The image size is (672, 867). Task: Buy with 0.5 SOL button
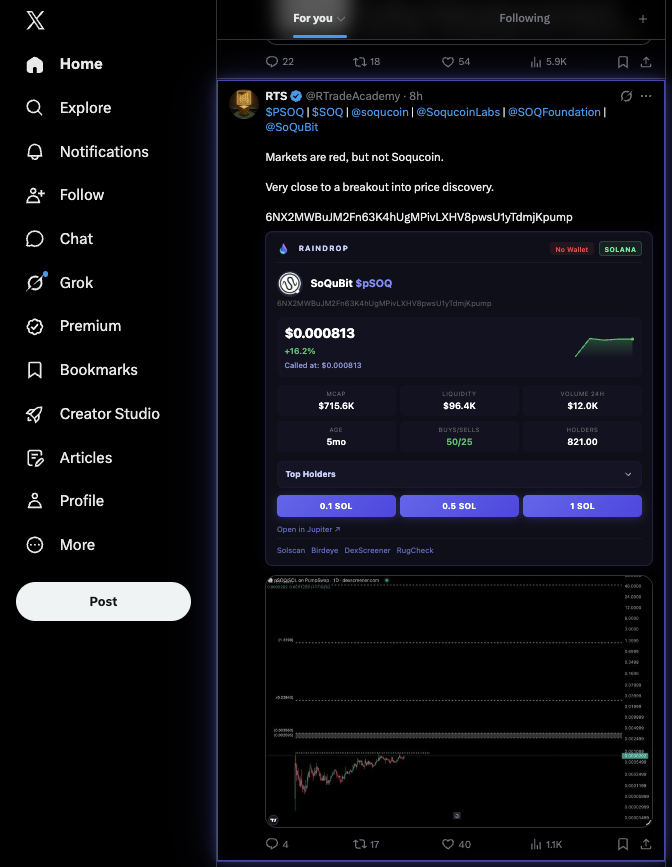[x=459, y=506]
